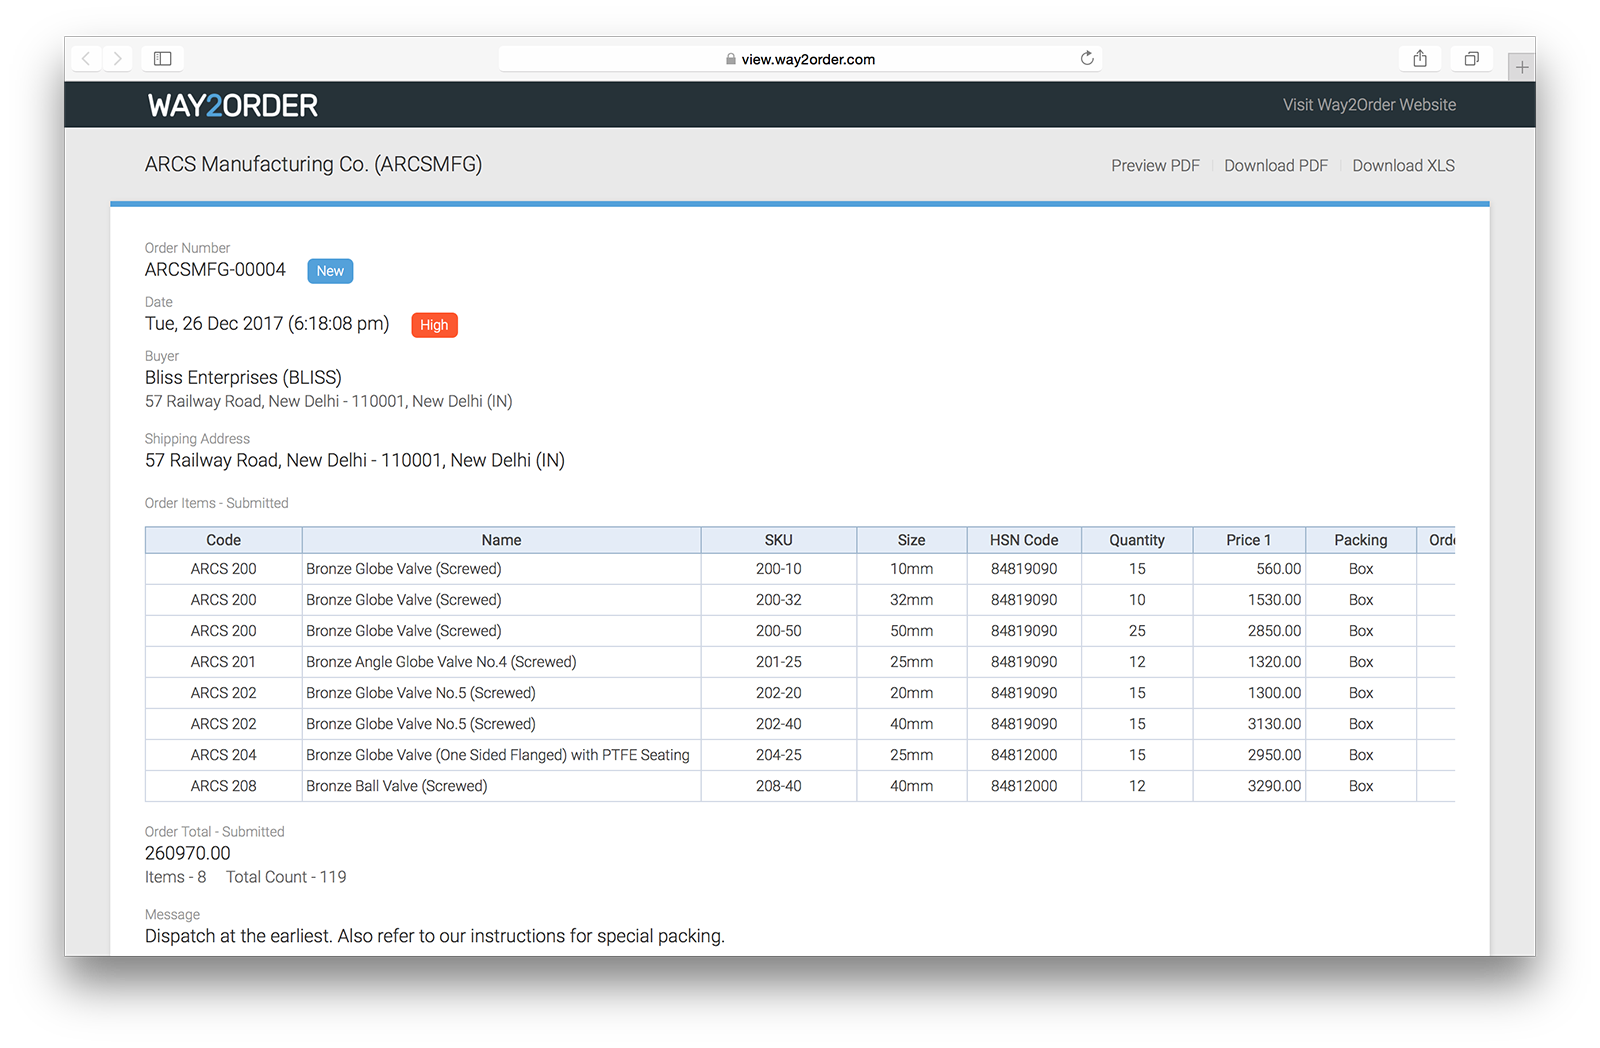The width and height of the screenshot is (1600, 1048).
Task: Select price cell 2950.00
Action: 1249,755
